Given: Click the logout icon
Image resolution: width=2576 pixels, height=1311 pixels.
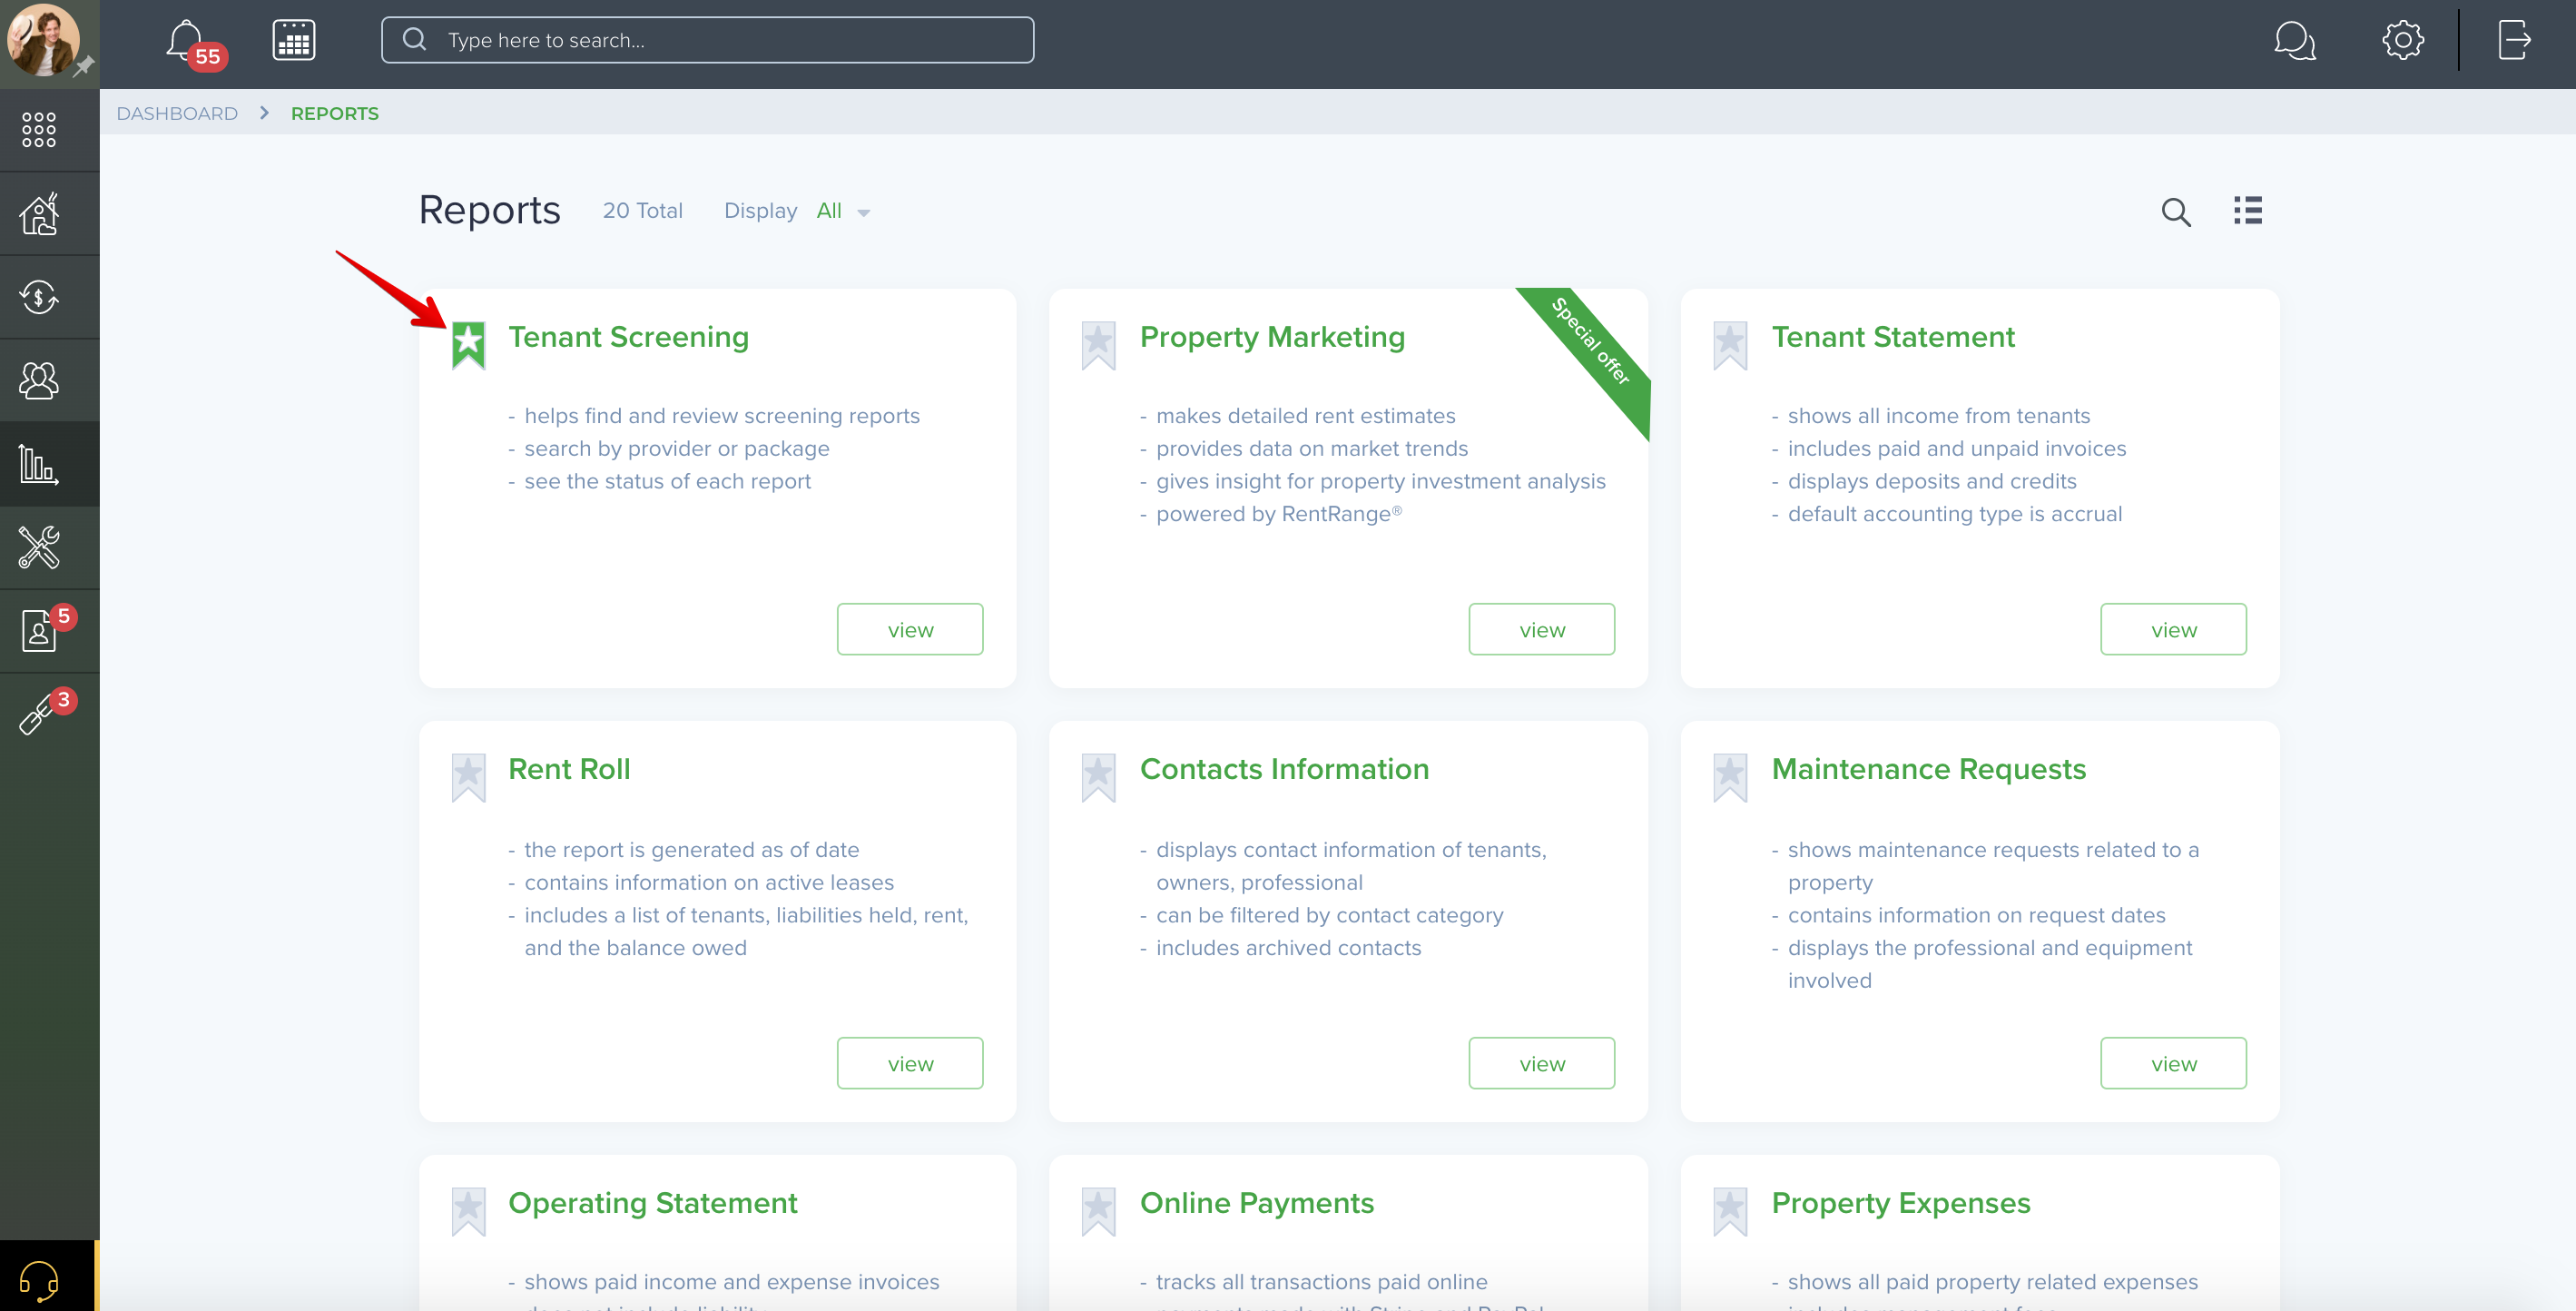Looking at the screenshot, I should click(x=2514, y=40).
